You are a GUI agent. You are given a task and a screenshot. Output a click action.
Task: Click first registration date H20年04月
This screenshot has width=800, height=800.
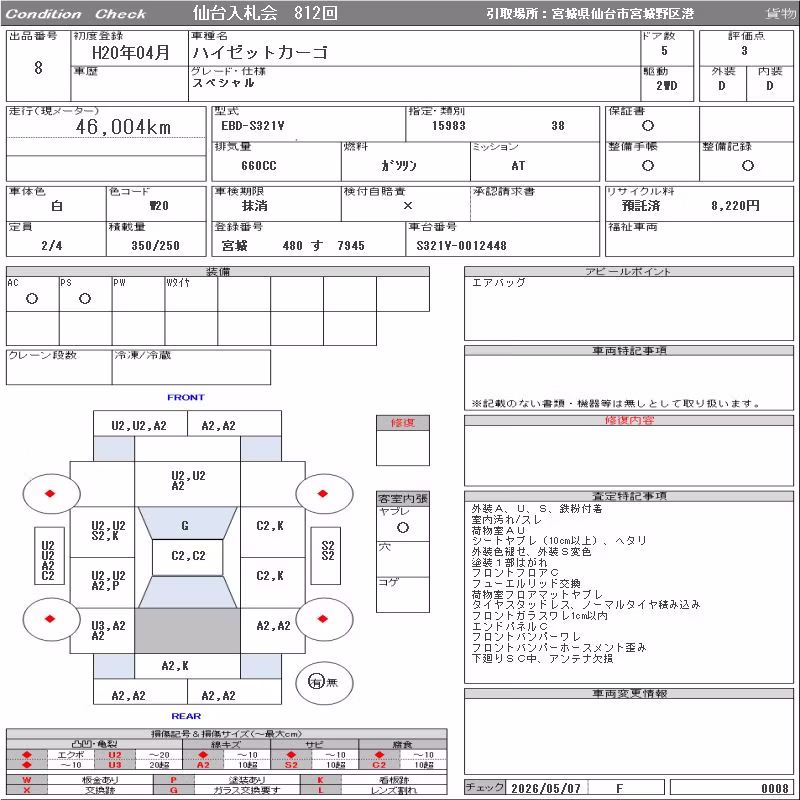coord(131,53)
